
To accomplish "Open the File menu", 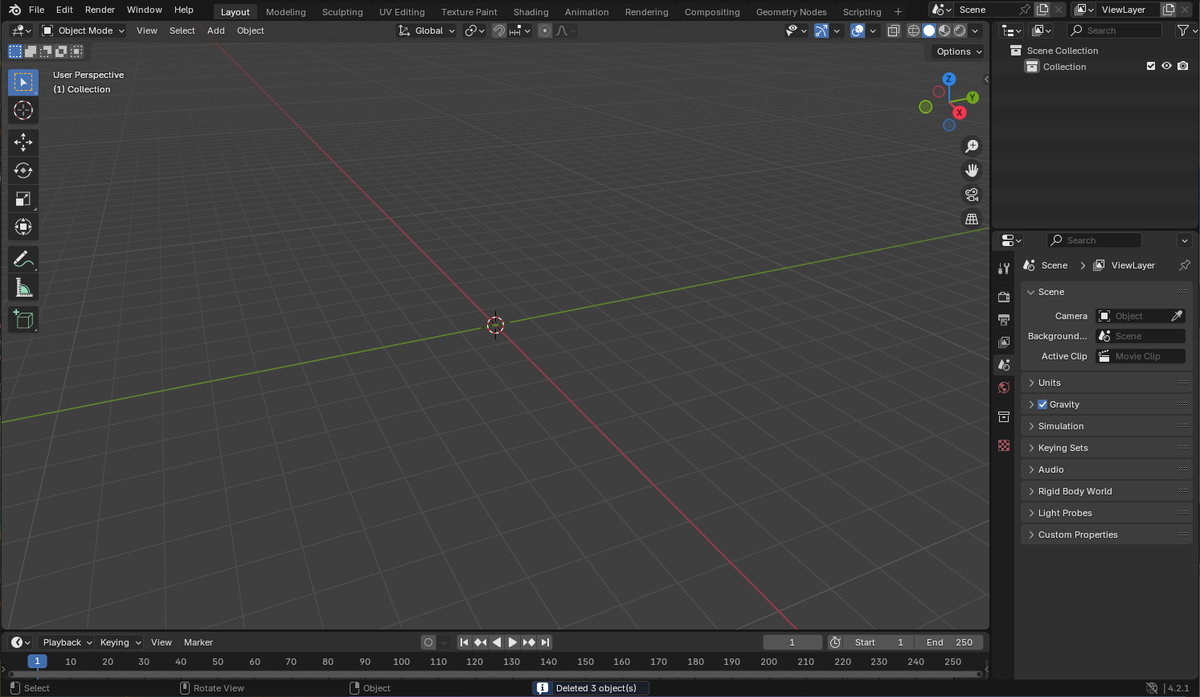I will click(37, 9).
